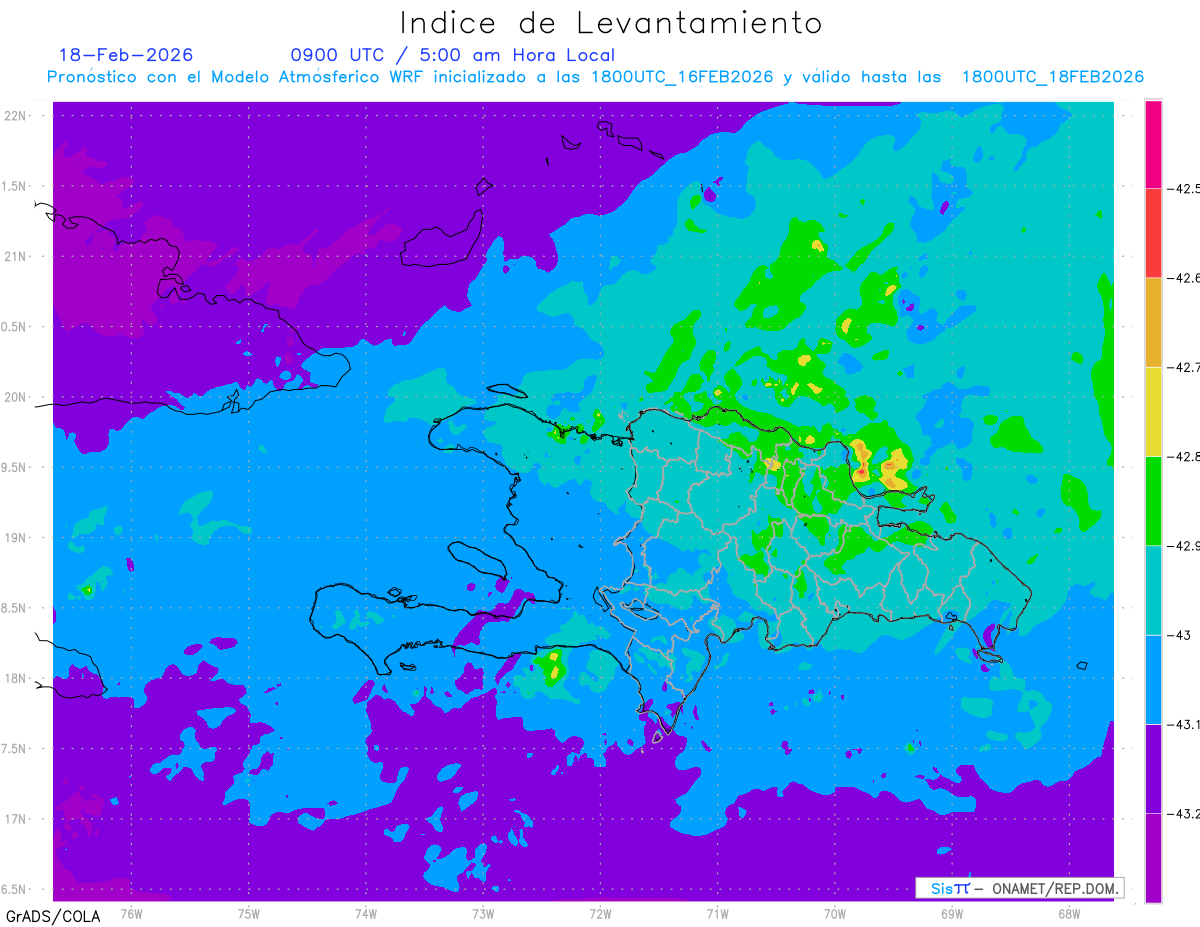Click the green swatch in the color legend
1200x927 pixels.
pos(1153,500)
